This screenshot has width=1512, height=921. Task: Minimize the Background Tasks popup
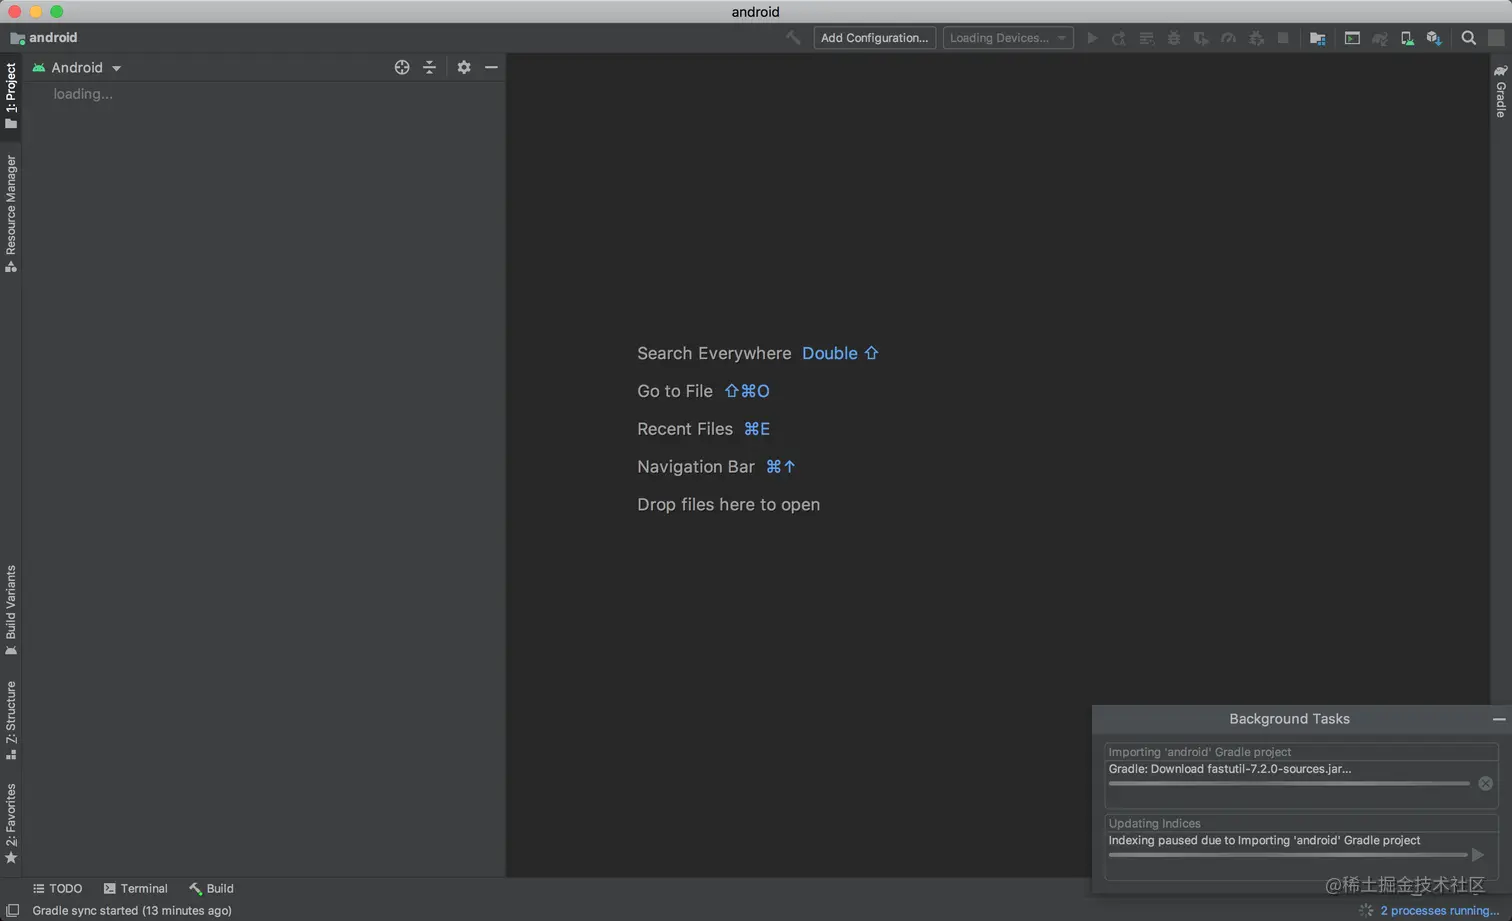click(1499, 719)
